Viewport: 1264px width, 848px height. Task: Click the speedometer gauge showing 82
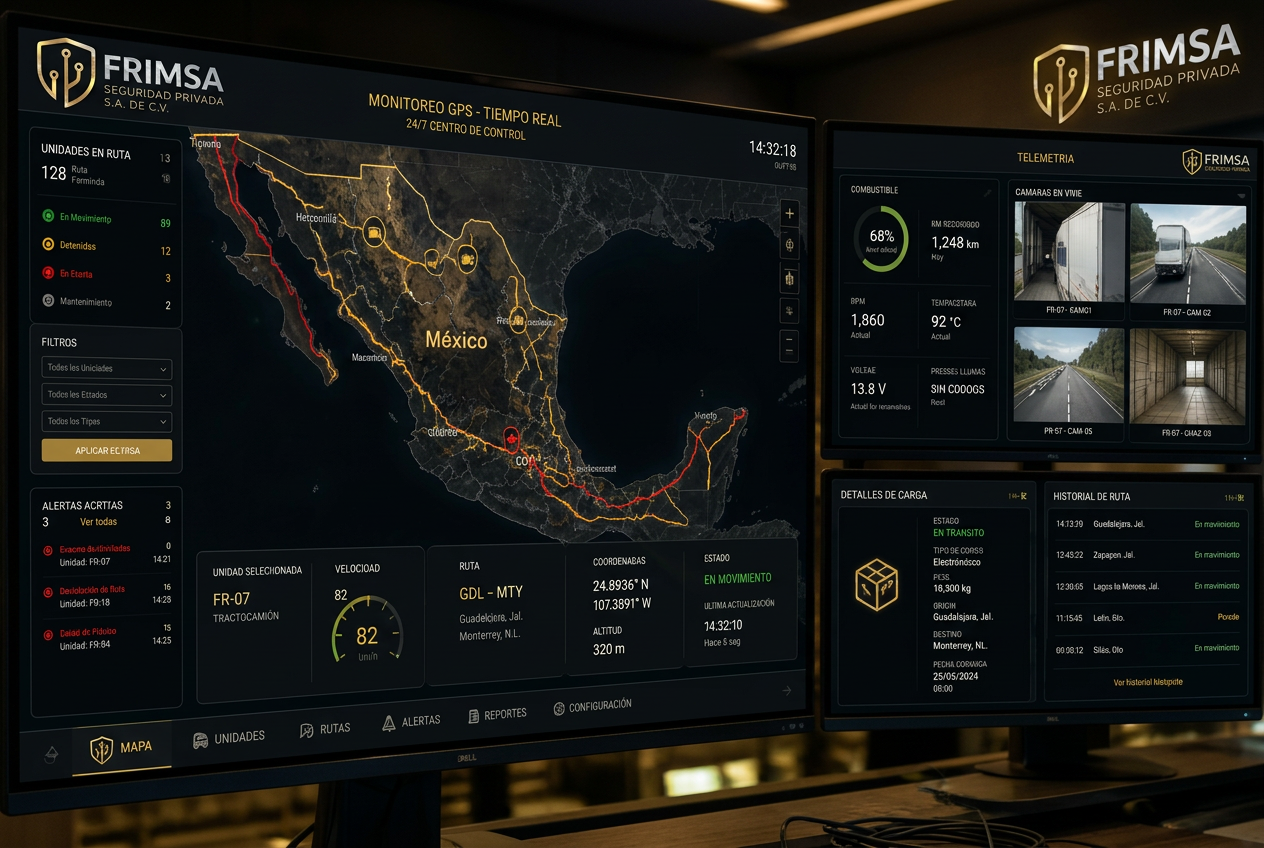coord(367,629)
